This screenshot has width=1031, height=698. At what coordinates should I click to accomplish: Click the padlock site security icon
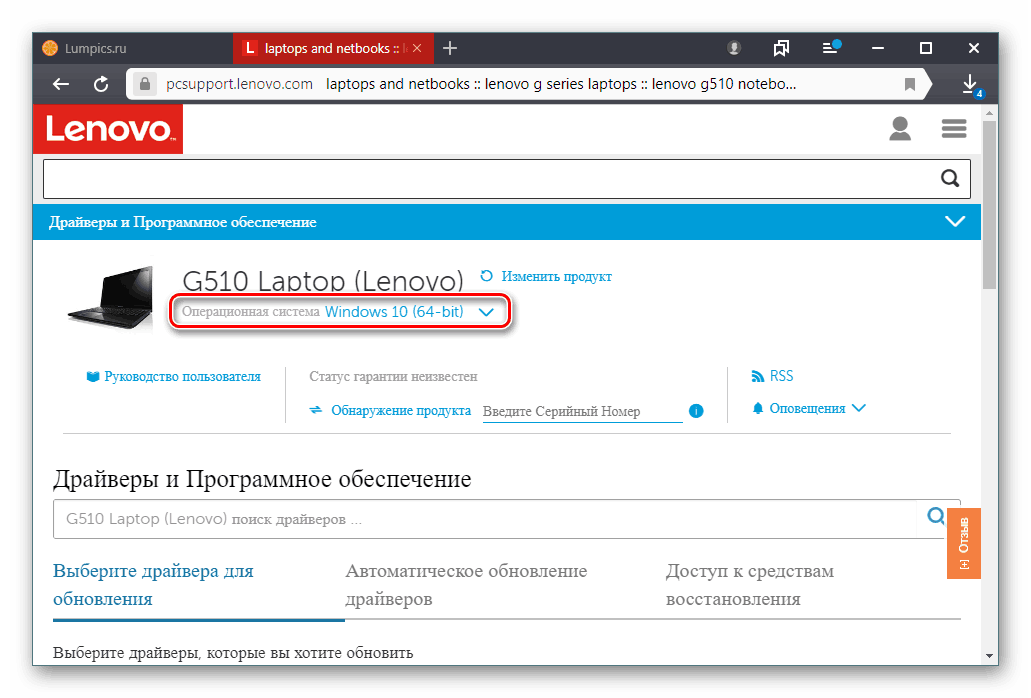pos(145,84)
